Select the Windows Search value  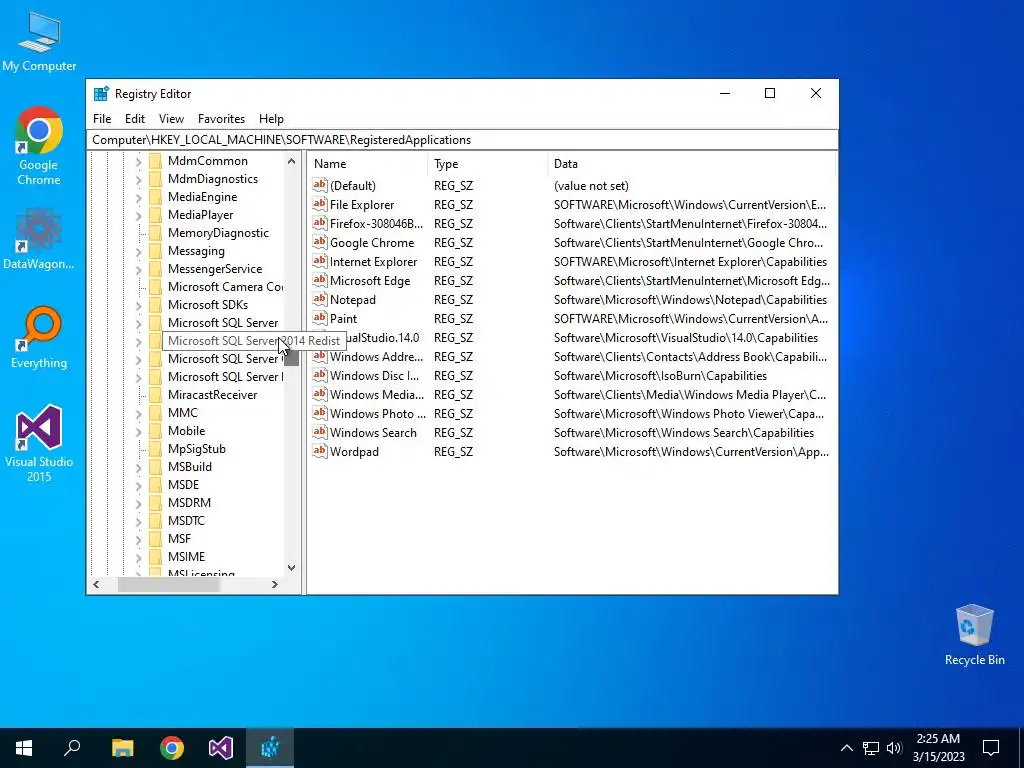click(373, 433)
